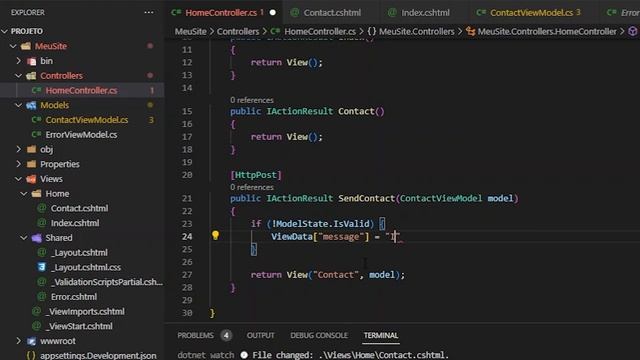Open _ViewImports.cshtml file
Image resolution: width=640 pixels, height=360 pixels.
pos(85,311)
